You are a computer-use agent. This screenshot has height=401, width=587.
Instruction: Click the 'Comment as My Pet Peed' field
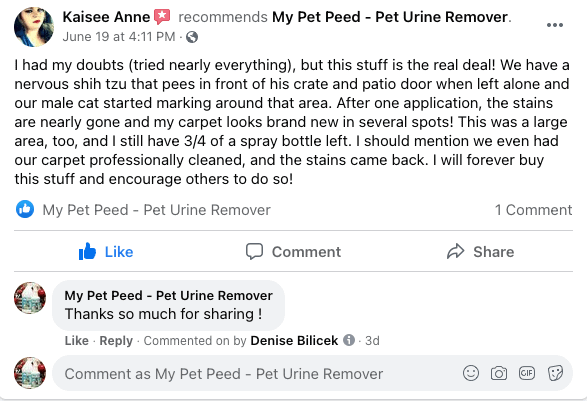coord(313,373)
